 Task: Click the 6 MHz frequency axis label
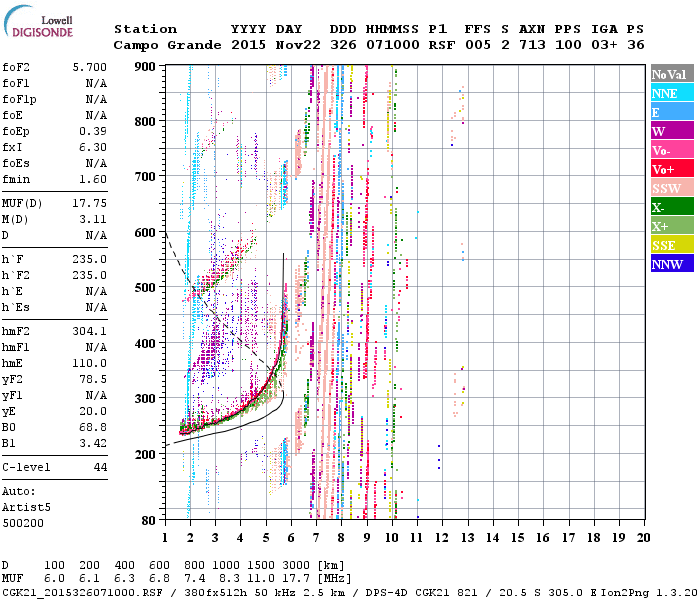pos(291,538)
